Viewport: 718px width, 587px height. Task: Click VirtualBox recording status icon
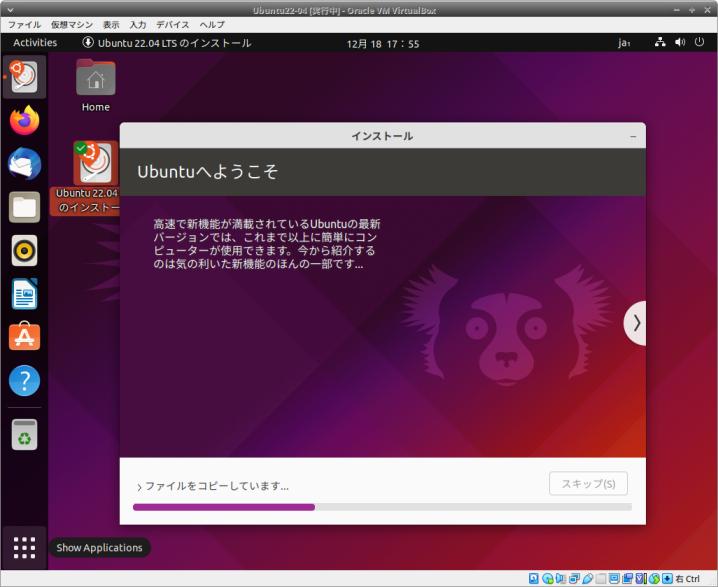(628, 578)
